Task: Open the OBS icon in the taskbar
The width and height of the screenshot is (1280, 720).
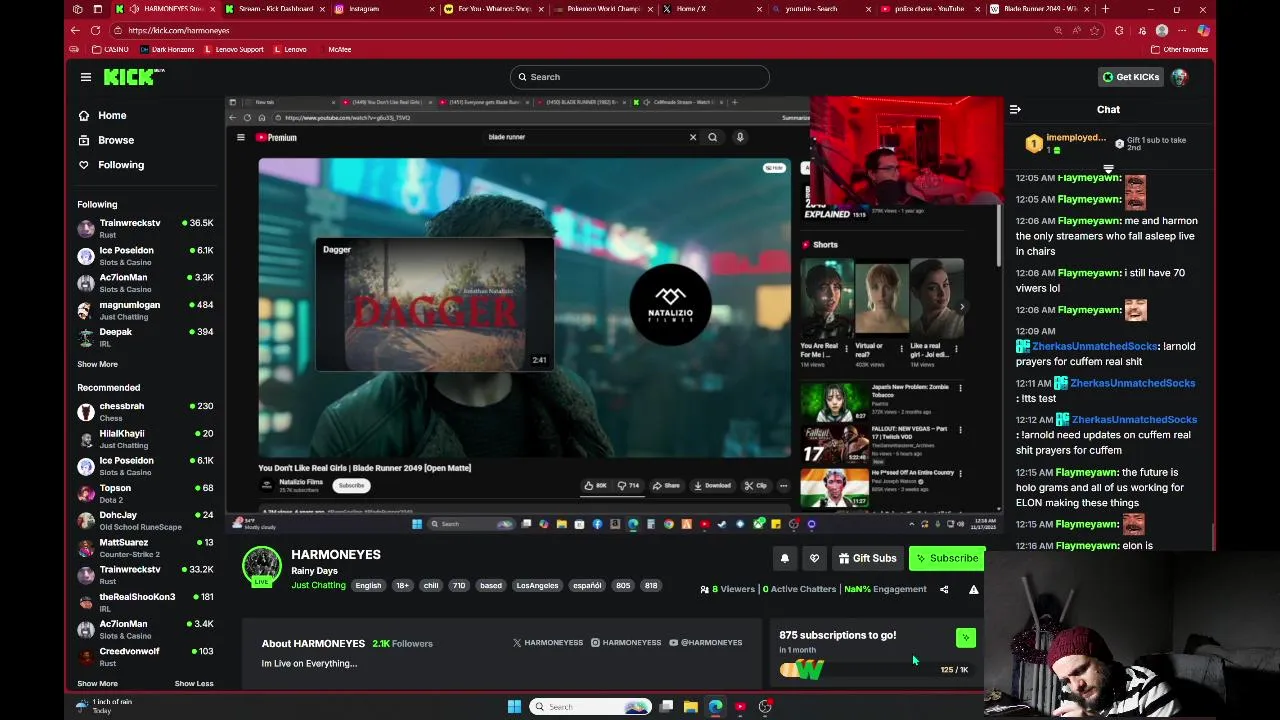Action: (765, 707)
